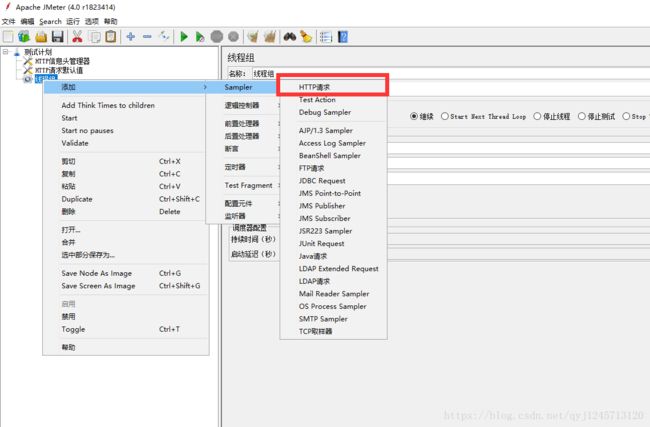
Task: Choose OS Process Sampler entry
Action: [x=334, y=306]
